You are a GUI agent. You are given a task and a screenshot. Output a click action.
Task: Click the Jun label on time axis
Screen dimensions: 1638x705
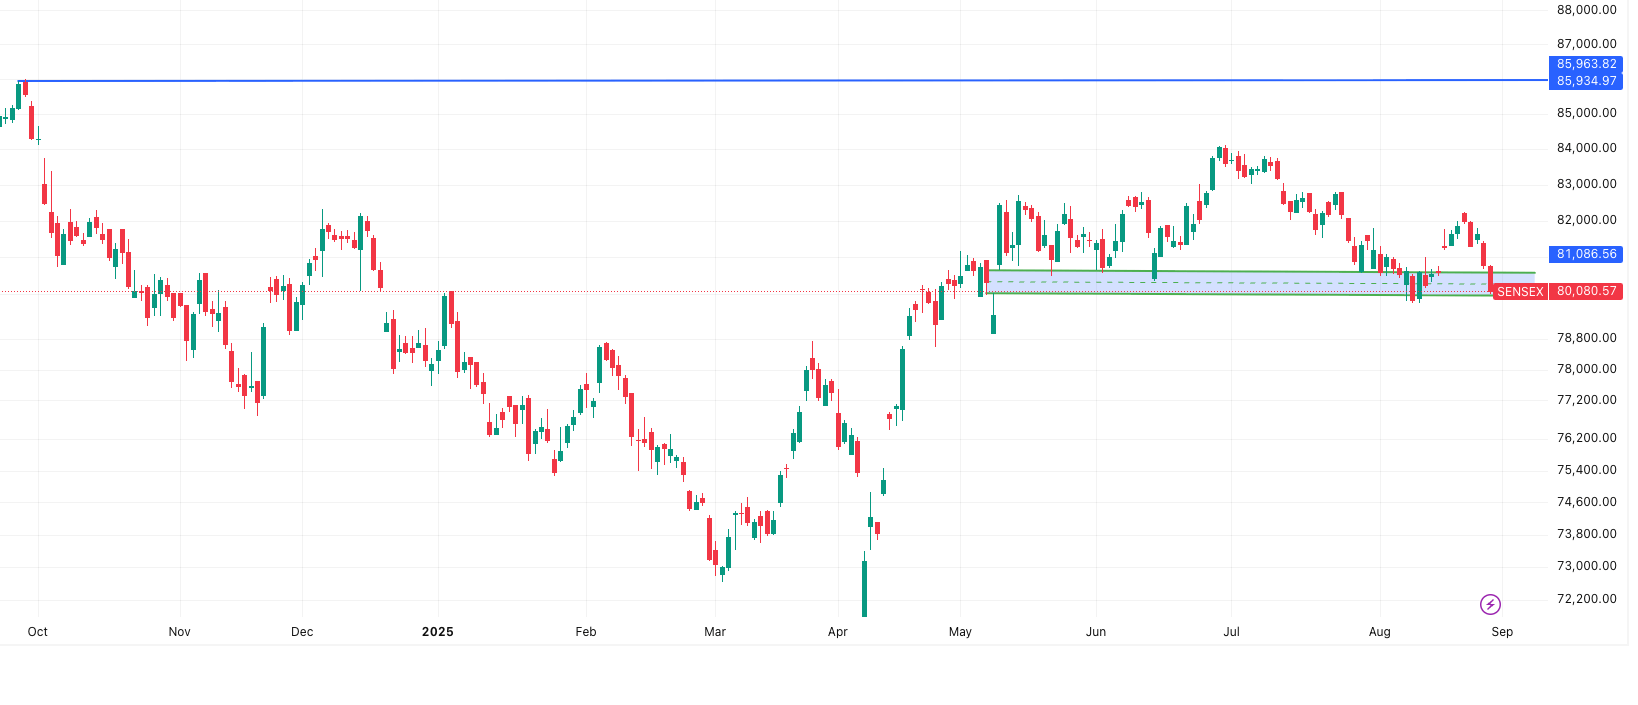[x=1096, y=632]
